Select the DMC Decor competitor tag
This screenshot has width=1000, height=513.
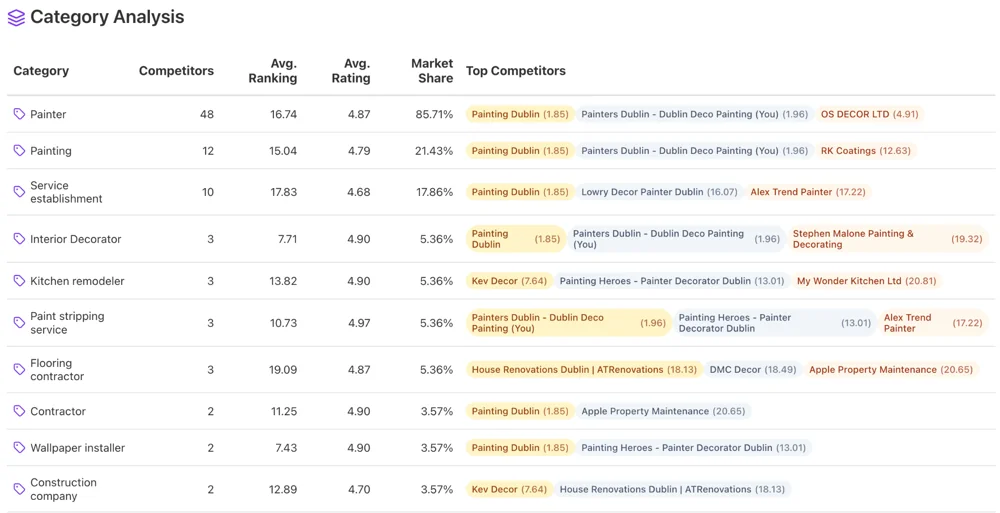752,370
